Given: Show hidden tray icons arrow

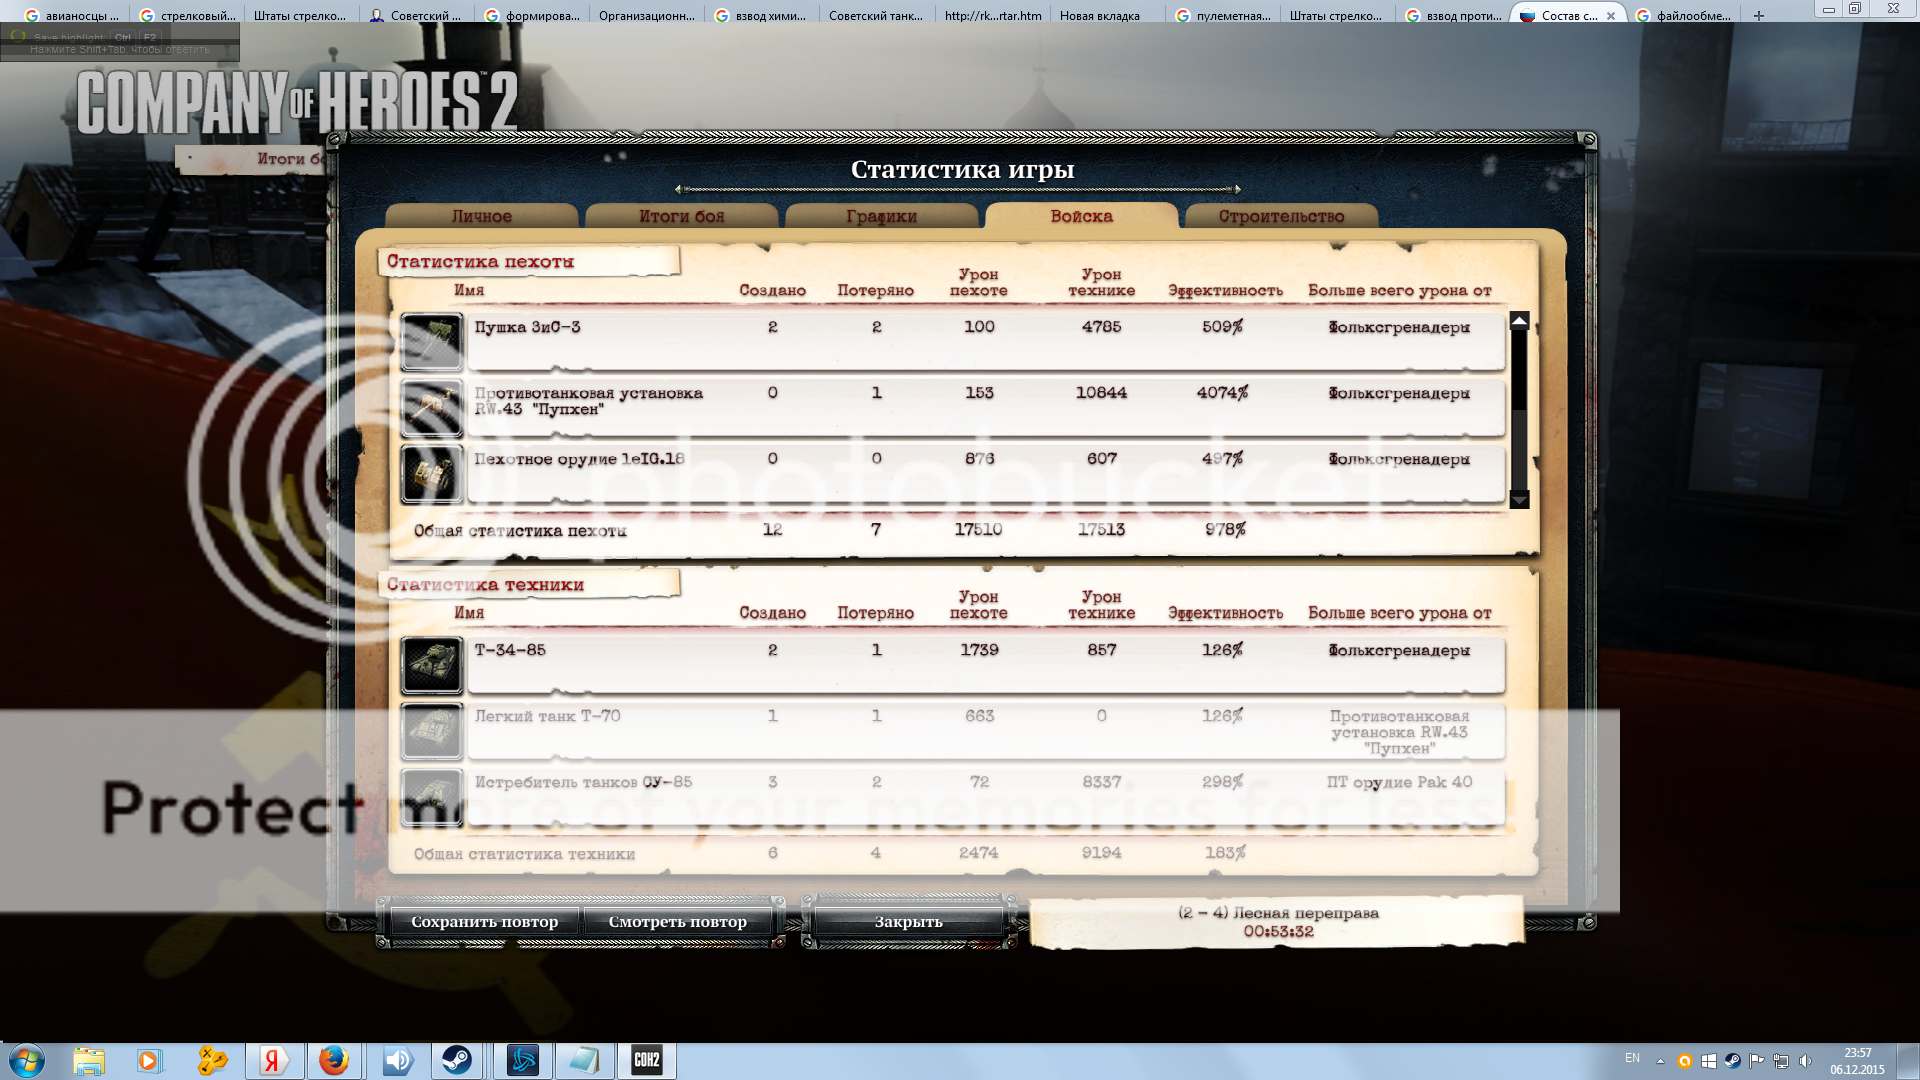Looking at the screenshot, I should [1660, 1061].
